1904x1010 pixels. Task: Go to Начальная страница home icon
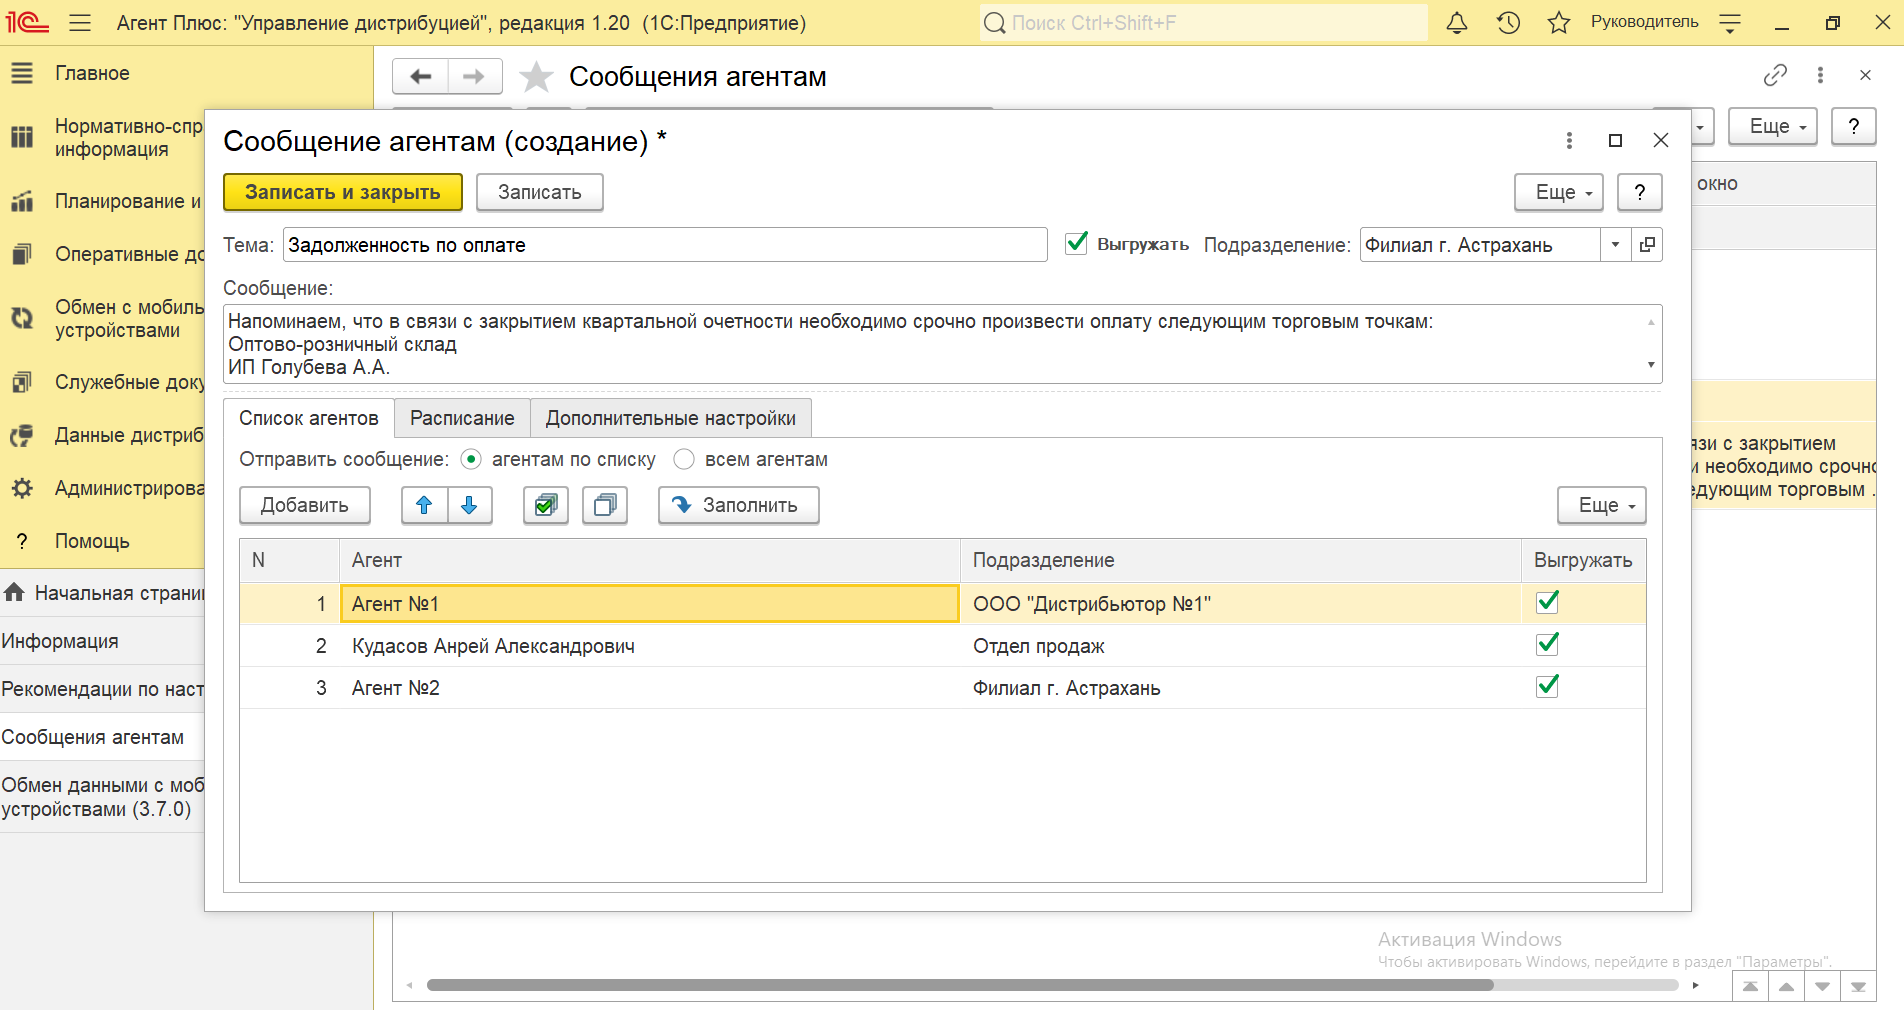click(14, 593)
